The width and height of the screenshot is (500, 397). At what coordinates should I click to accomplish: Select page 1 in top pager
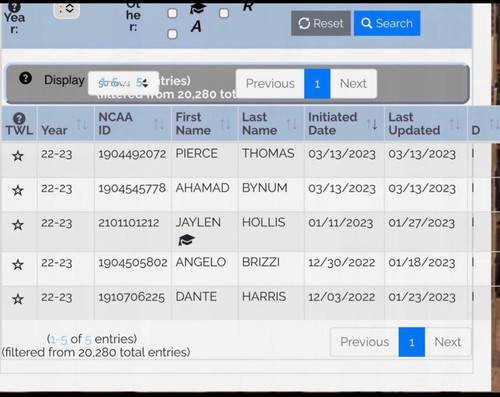pyautogui.click(x=317, y=83)
